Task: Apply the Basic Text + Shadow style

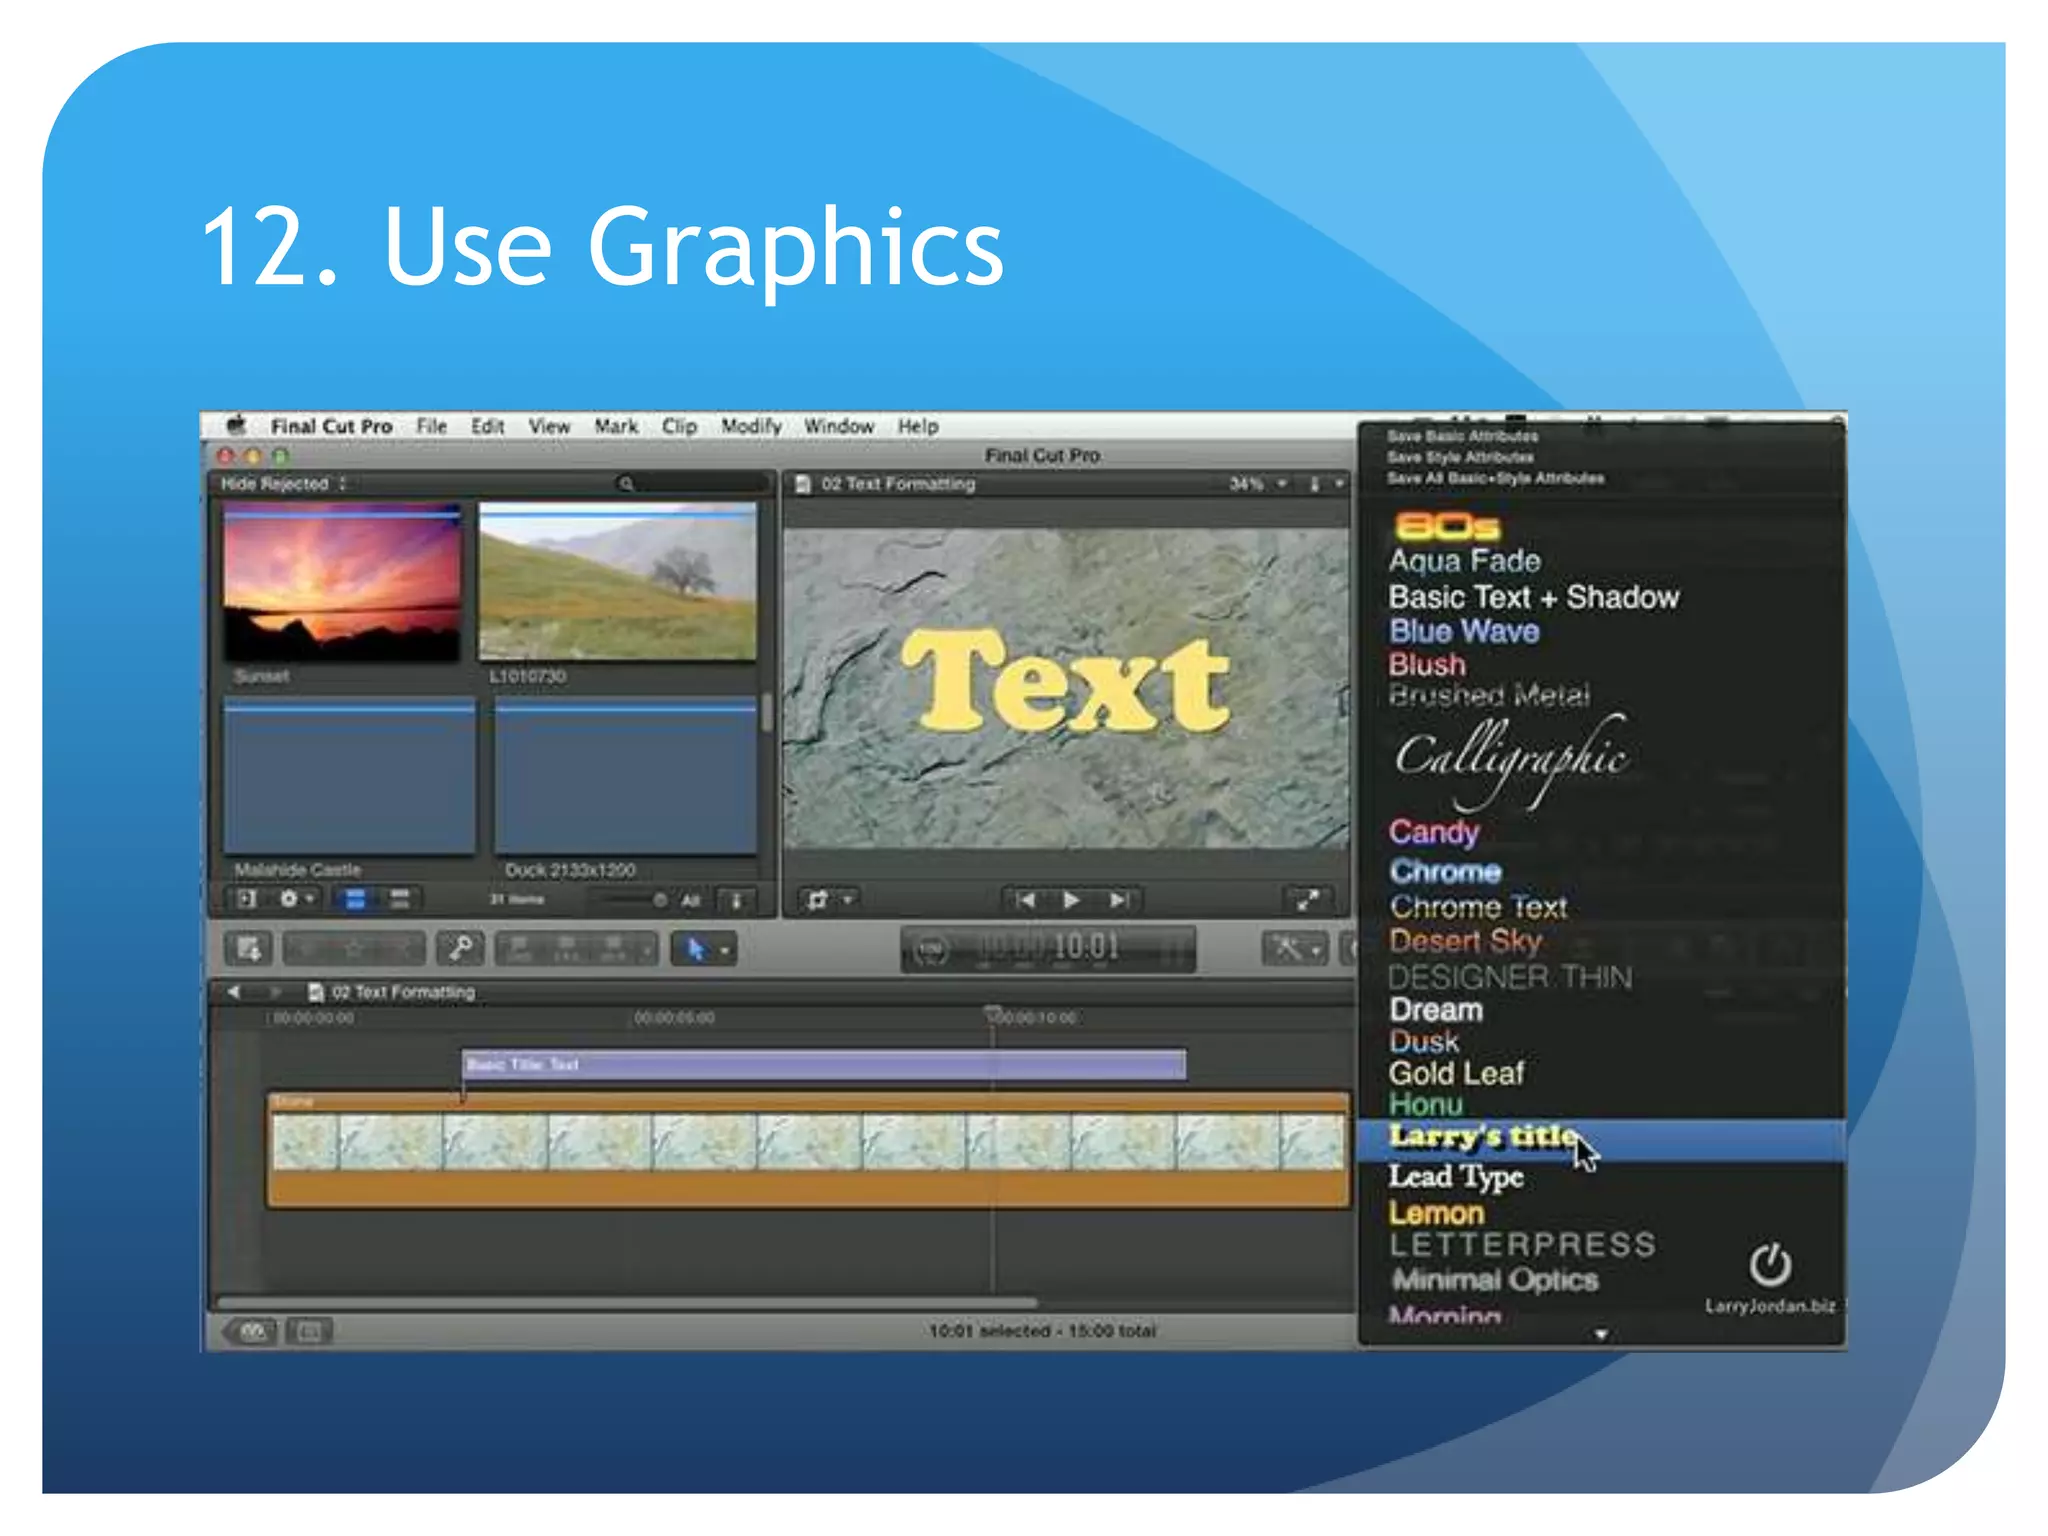Action: (1534, 597)
